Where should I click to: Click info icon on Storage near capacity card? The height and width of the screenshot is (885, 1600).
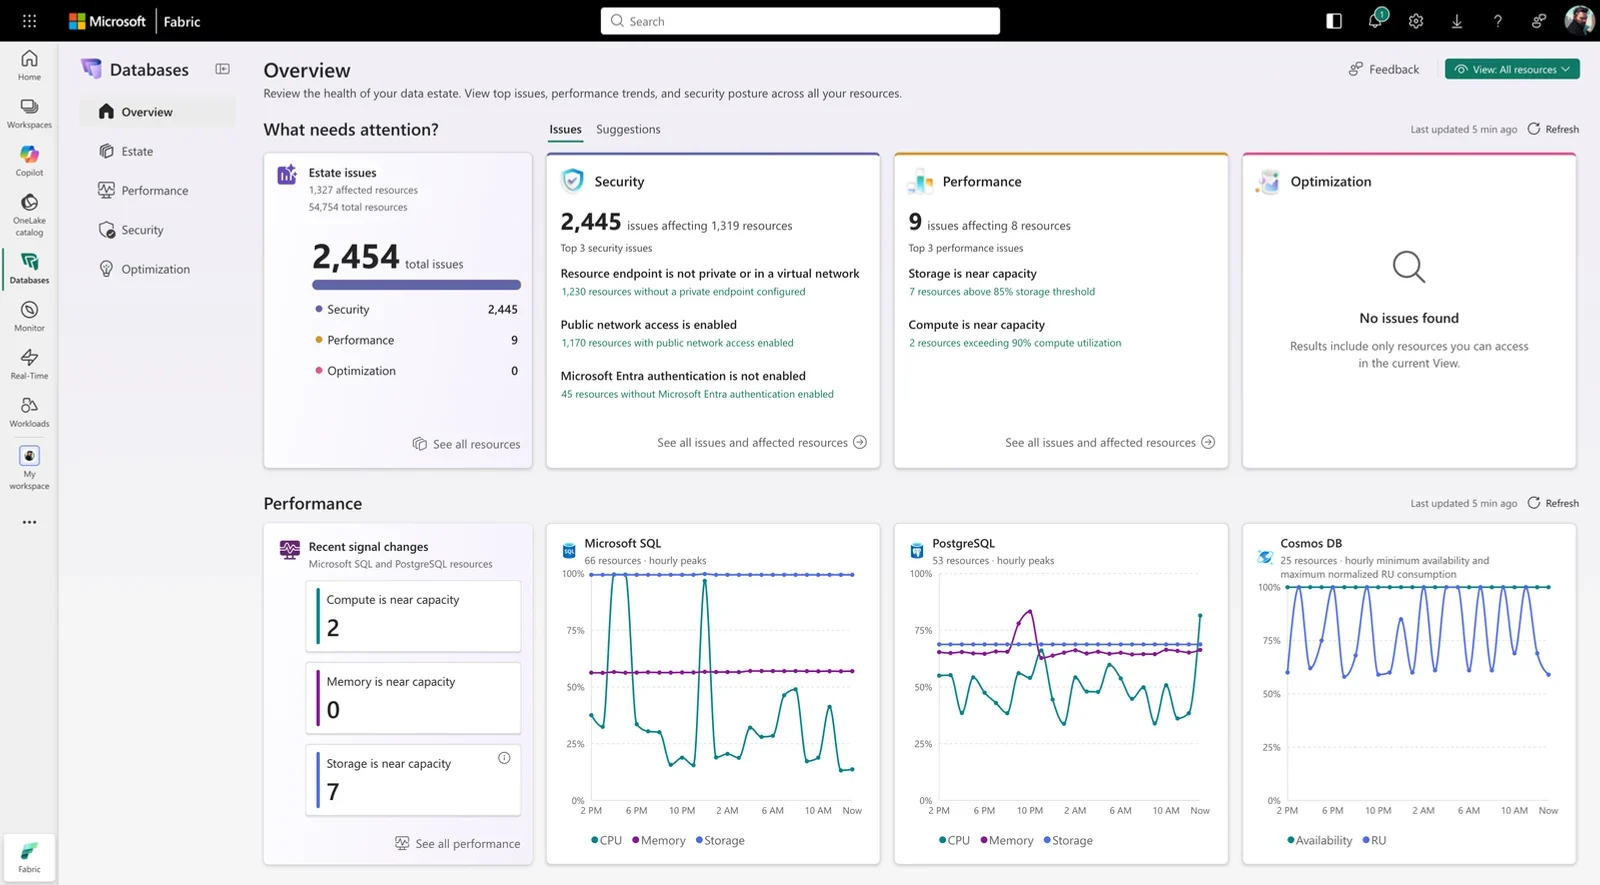504,758
